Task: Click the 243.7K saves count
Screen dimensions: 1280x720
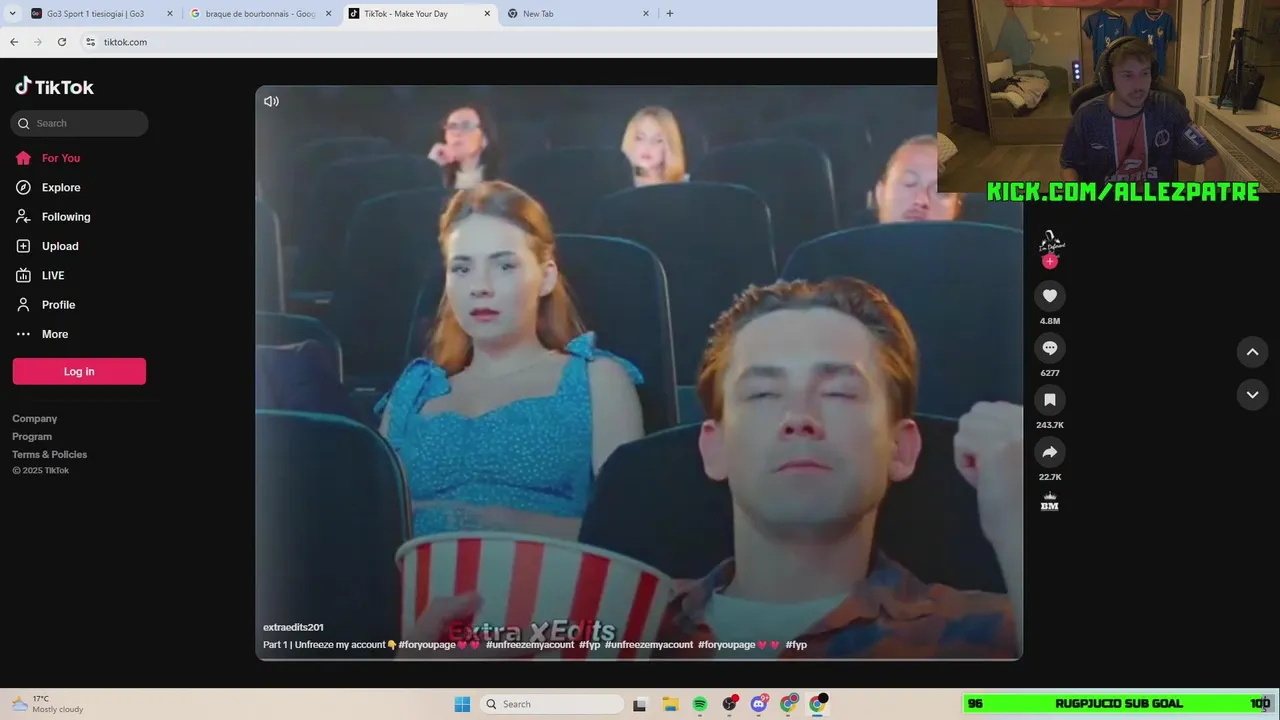Action: tap(1049, 425)
